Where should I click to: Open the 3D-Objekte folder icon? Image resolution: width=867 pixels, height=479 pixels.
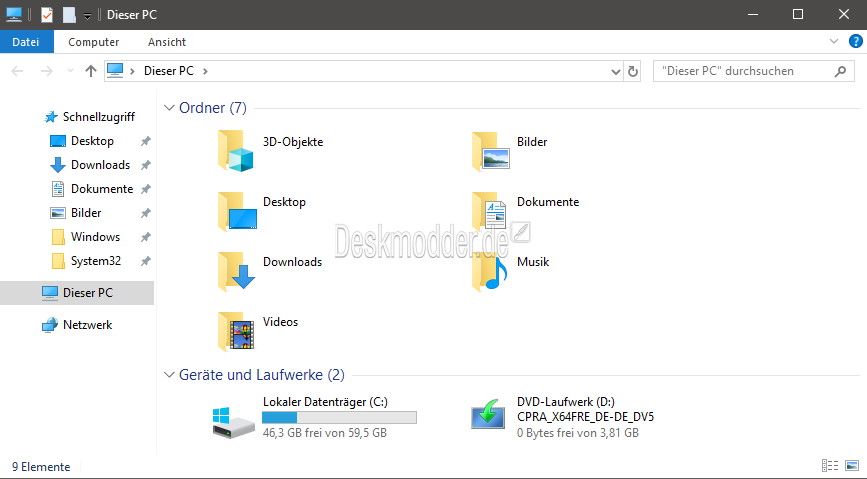(236, 151)
